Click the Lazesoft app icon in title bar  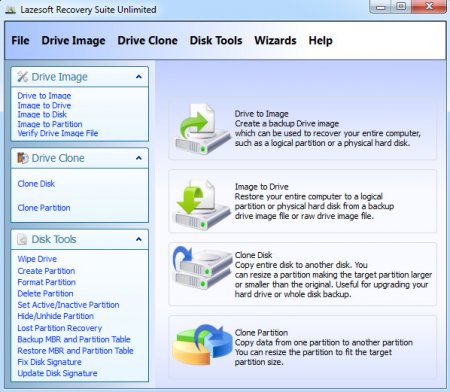(11, 10)
